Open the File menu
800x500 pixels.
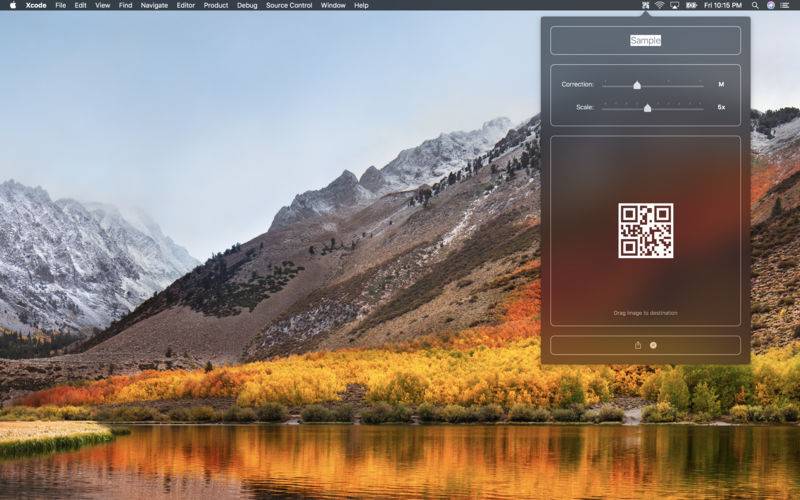61,5
